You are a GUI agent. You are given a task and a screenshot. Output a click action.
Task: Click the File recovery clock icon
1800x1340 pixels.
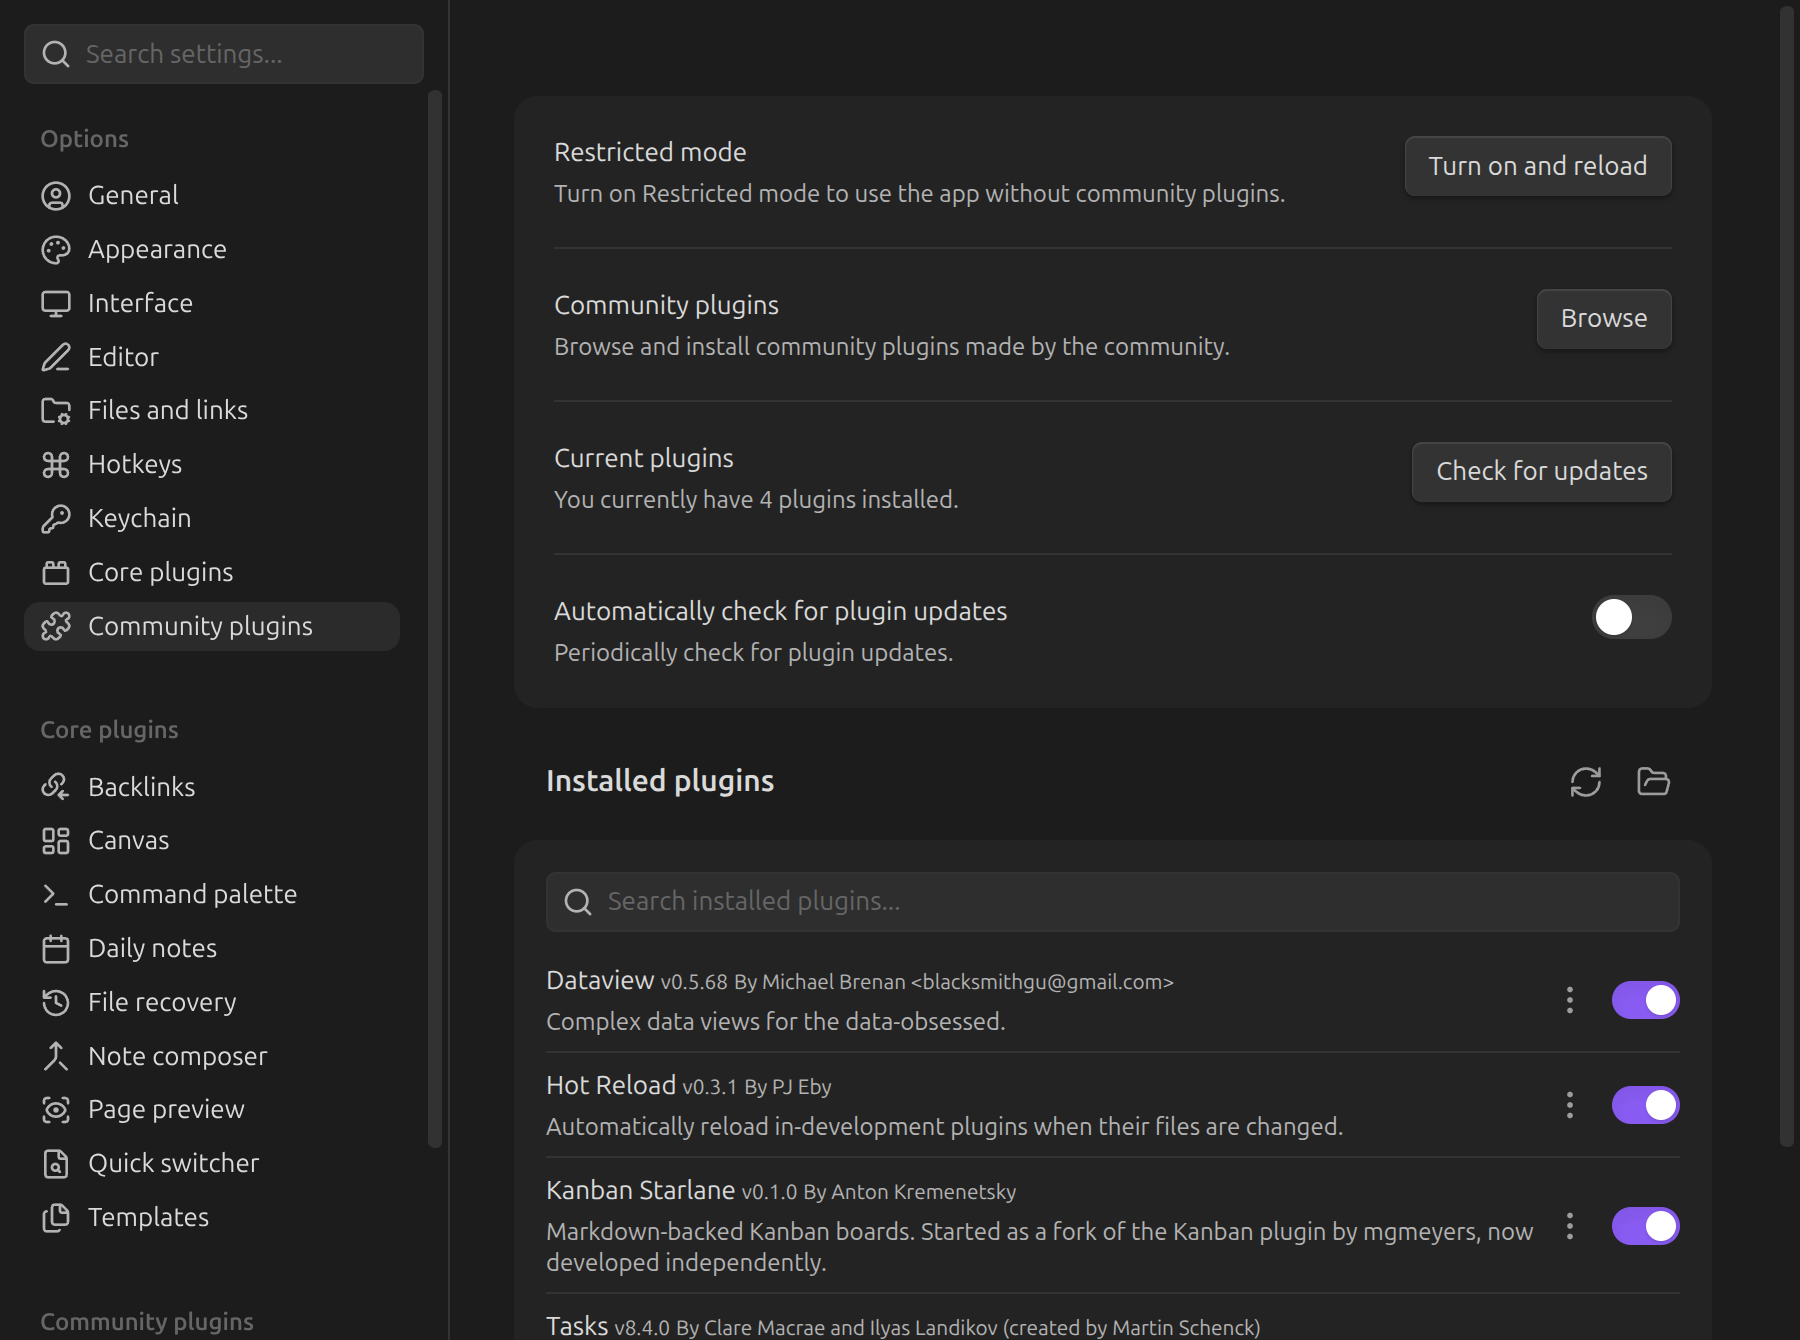tap(56, 1002)
